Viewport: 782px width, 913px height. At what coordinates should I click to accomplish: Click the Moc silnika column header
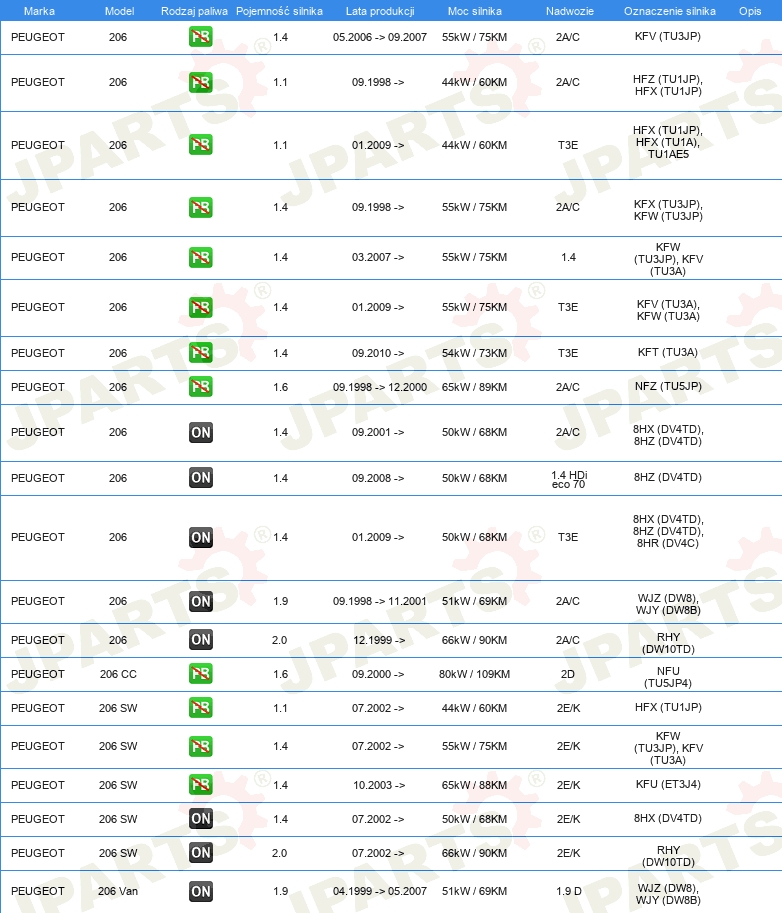(475, 11)
